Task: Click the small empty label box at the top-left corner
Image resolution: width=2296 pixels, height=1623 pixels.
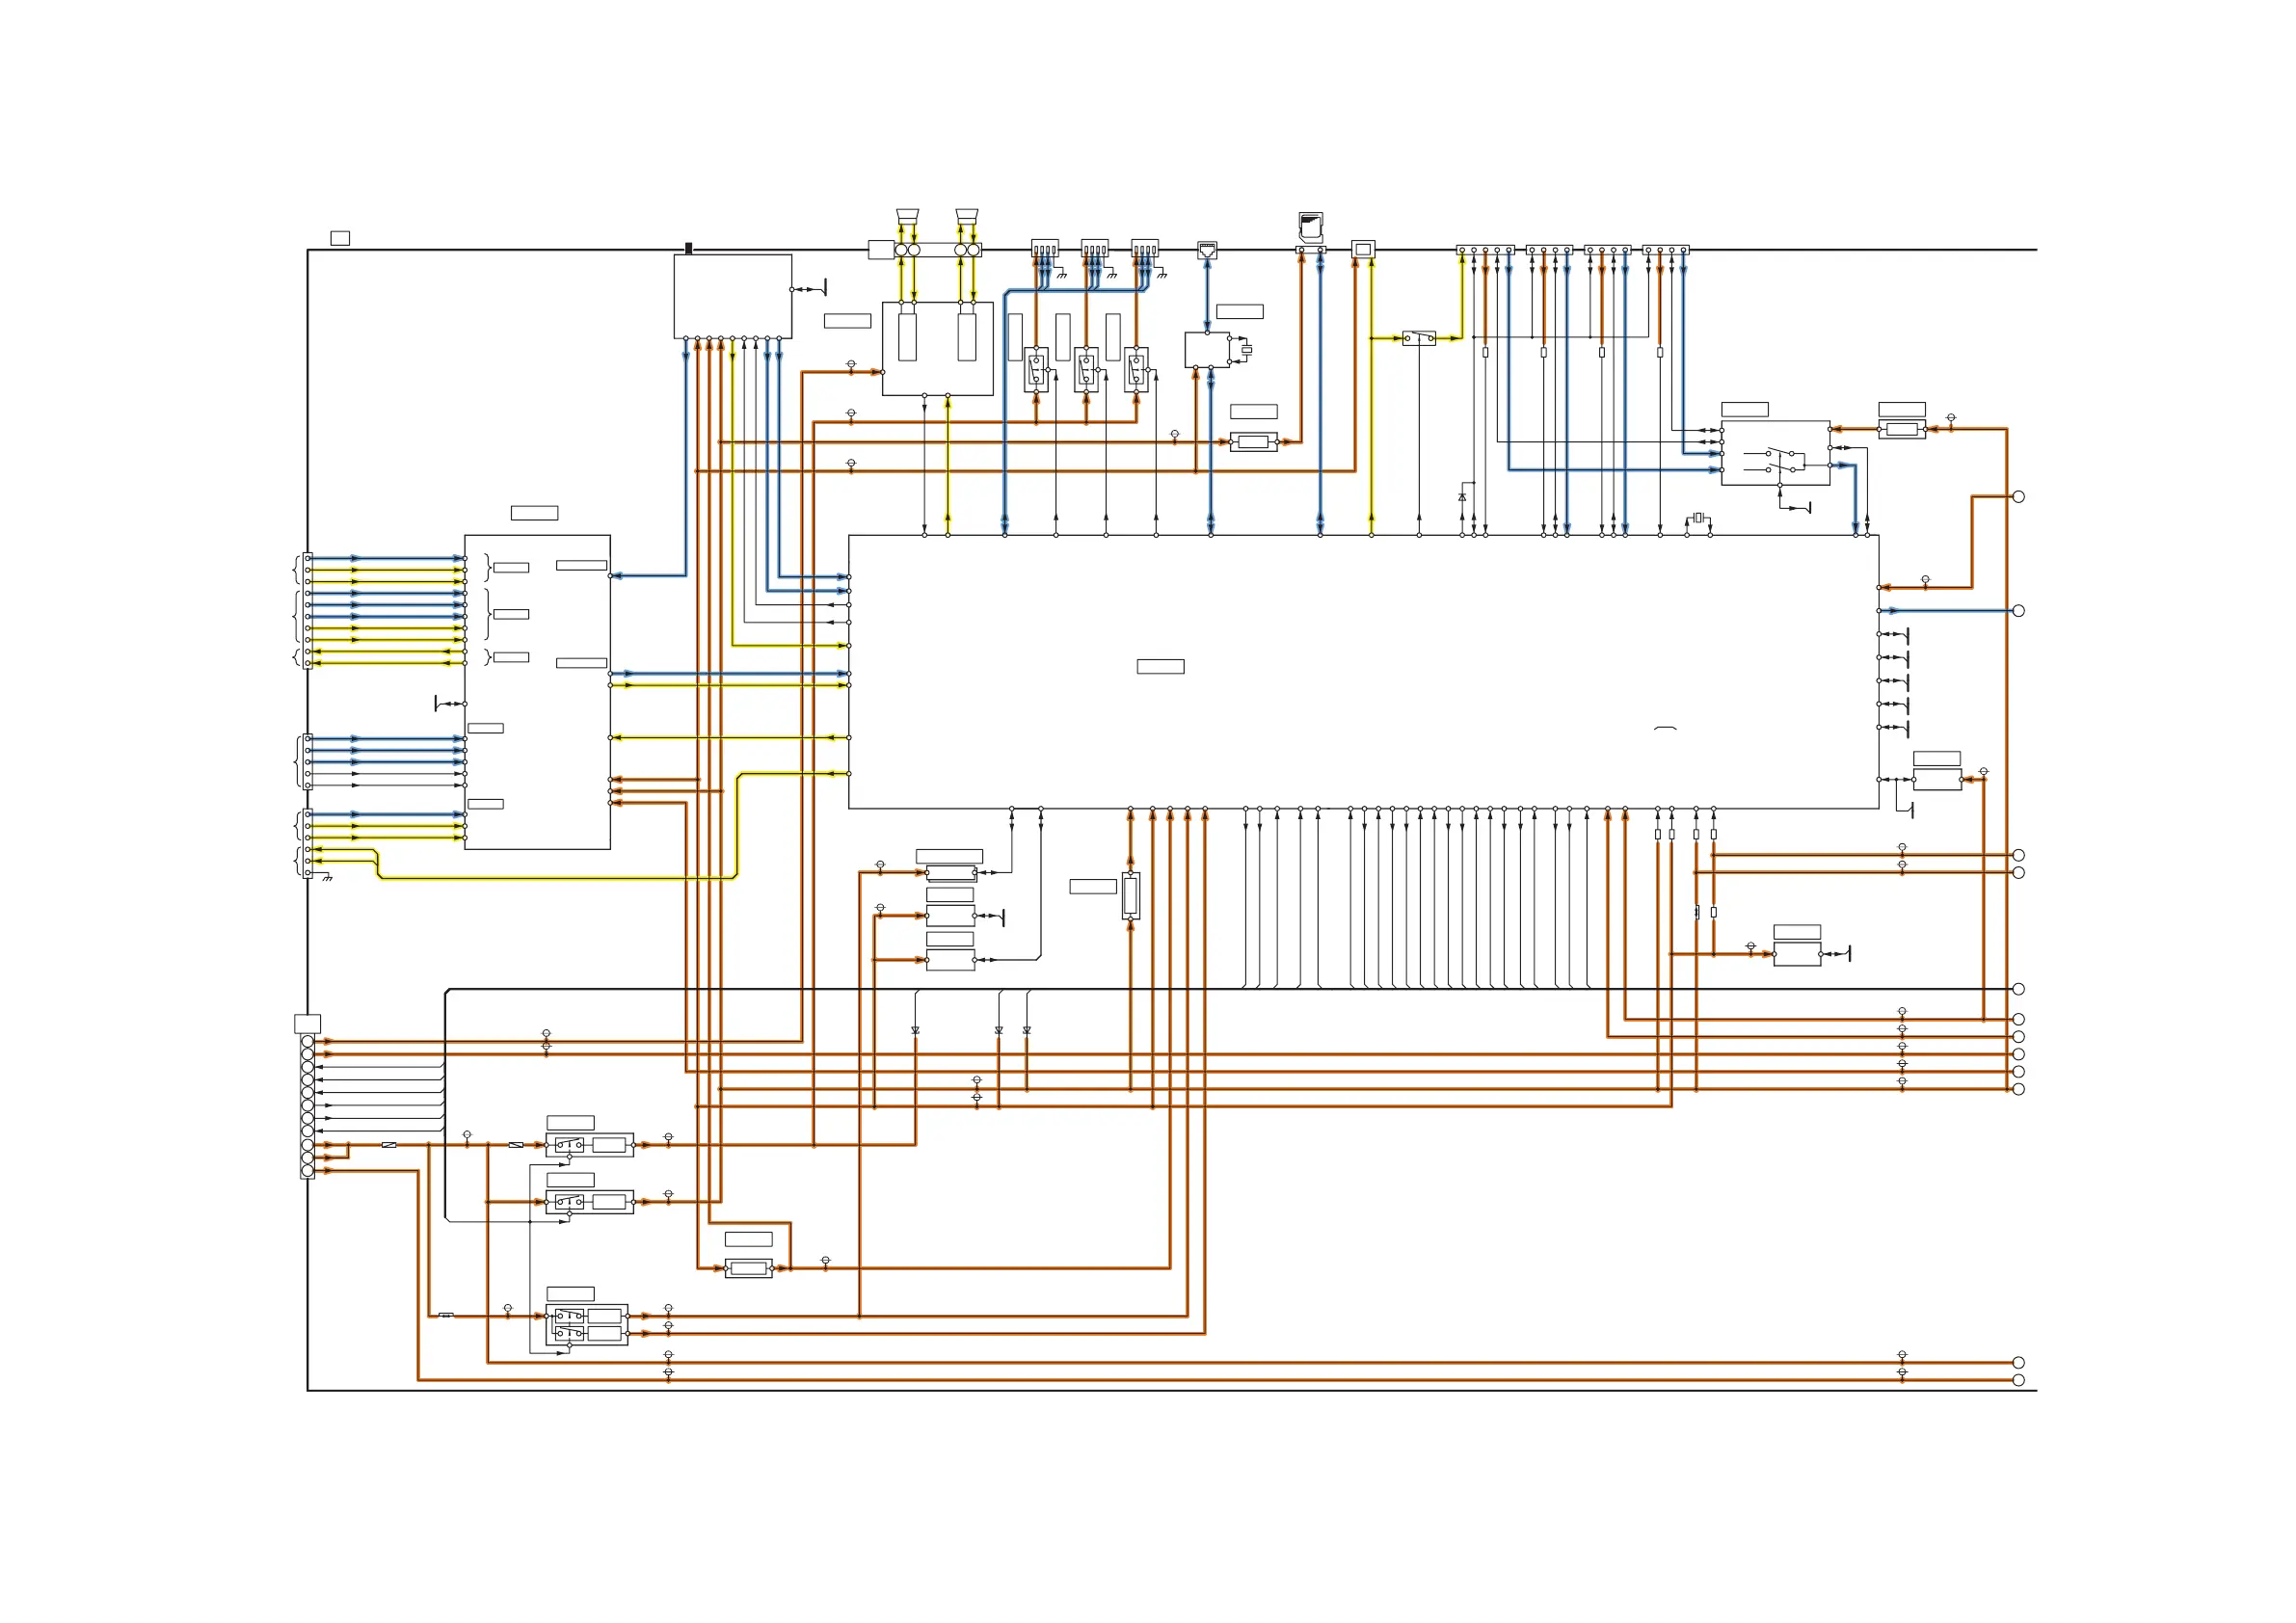Action: tap(340, 238)
